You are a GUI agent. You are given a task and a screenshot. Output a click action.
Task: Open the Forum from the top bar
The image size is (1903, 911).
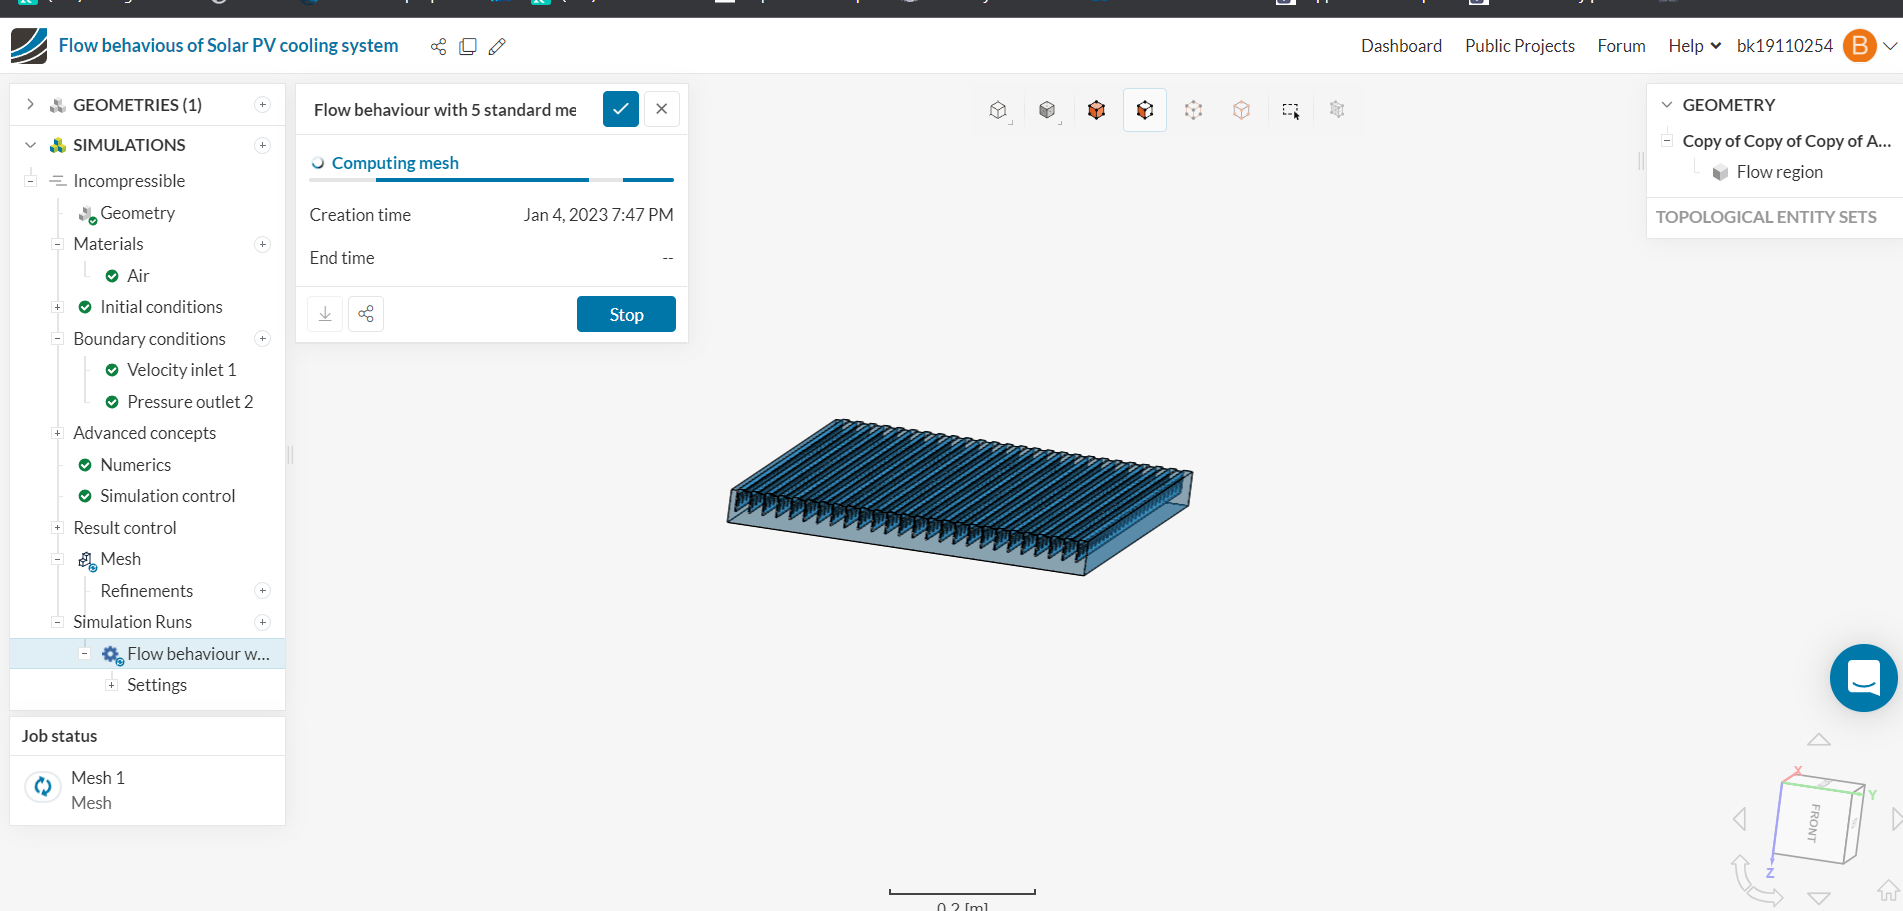[x=1621, y=46]
